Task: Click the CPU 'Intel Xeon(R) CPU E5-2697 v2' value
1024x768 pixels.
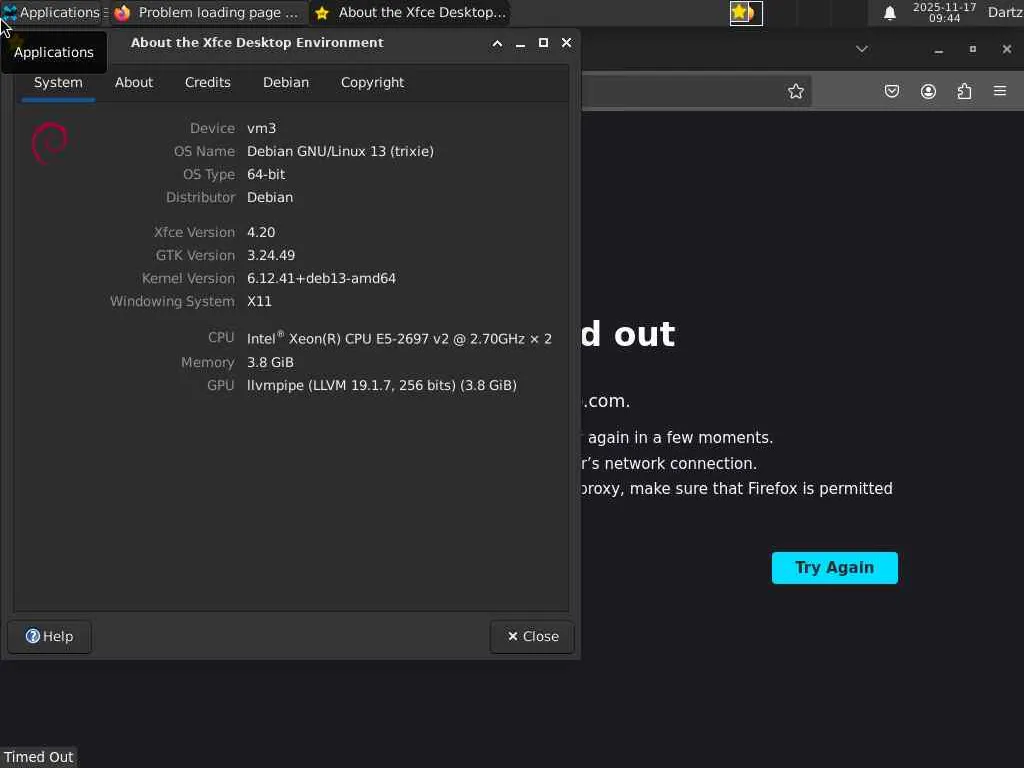Action: click(399, 338)
